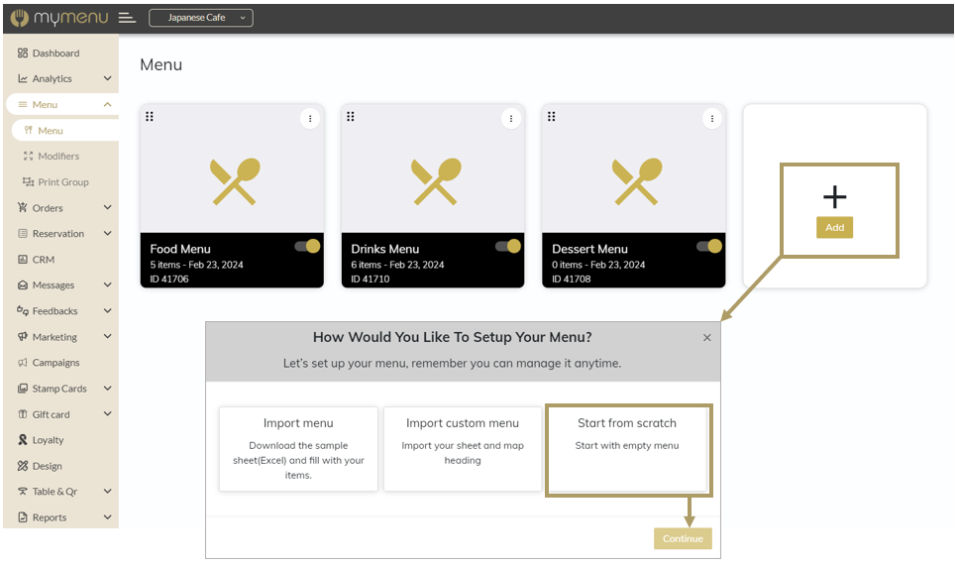Open Modifiers in the sidebar
Viewport: 955px width, 561px height.
[58, 156]
